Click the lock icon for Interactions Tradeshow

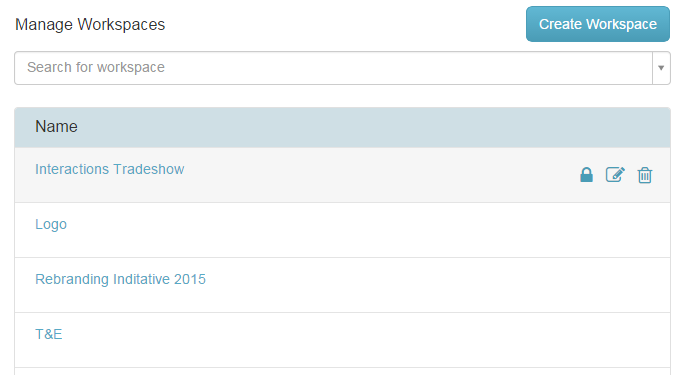[586, 175]
